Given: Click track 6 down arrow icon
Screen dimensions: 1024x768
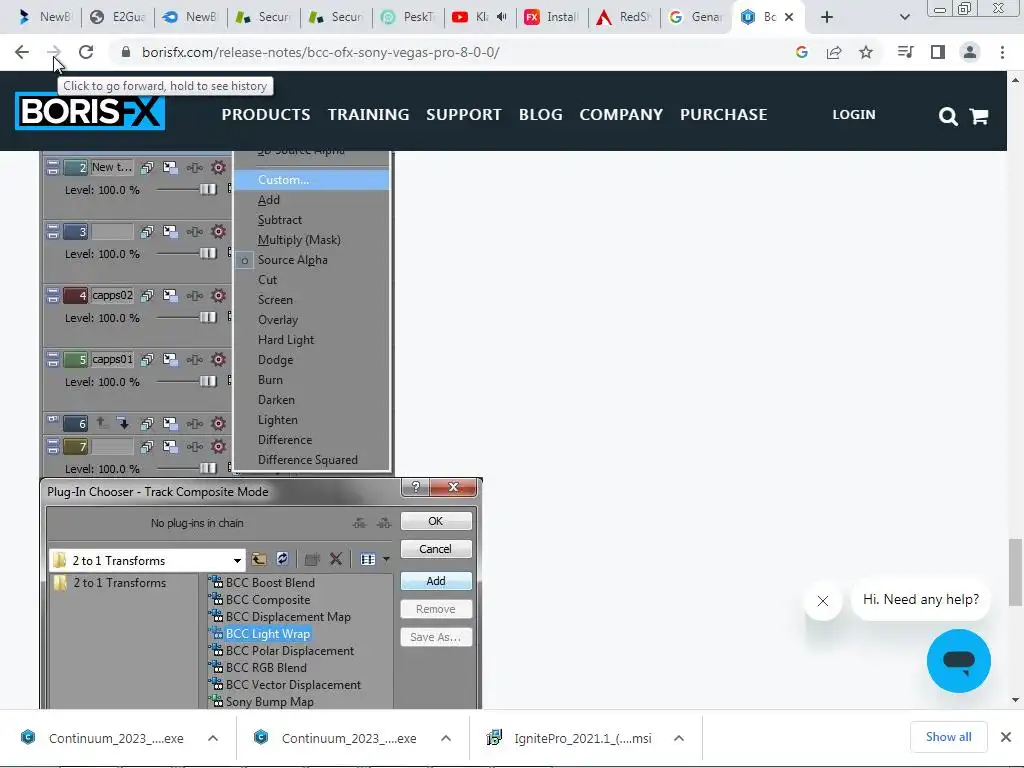Looking at the screenshot, I should pyautogui.click(x=123, y=423).
